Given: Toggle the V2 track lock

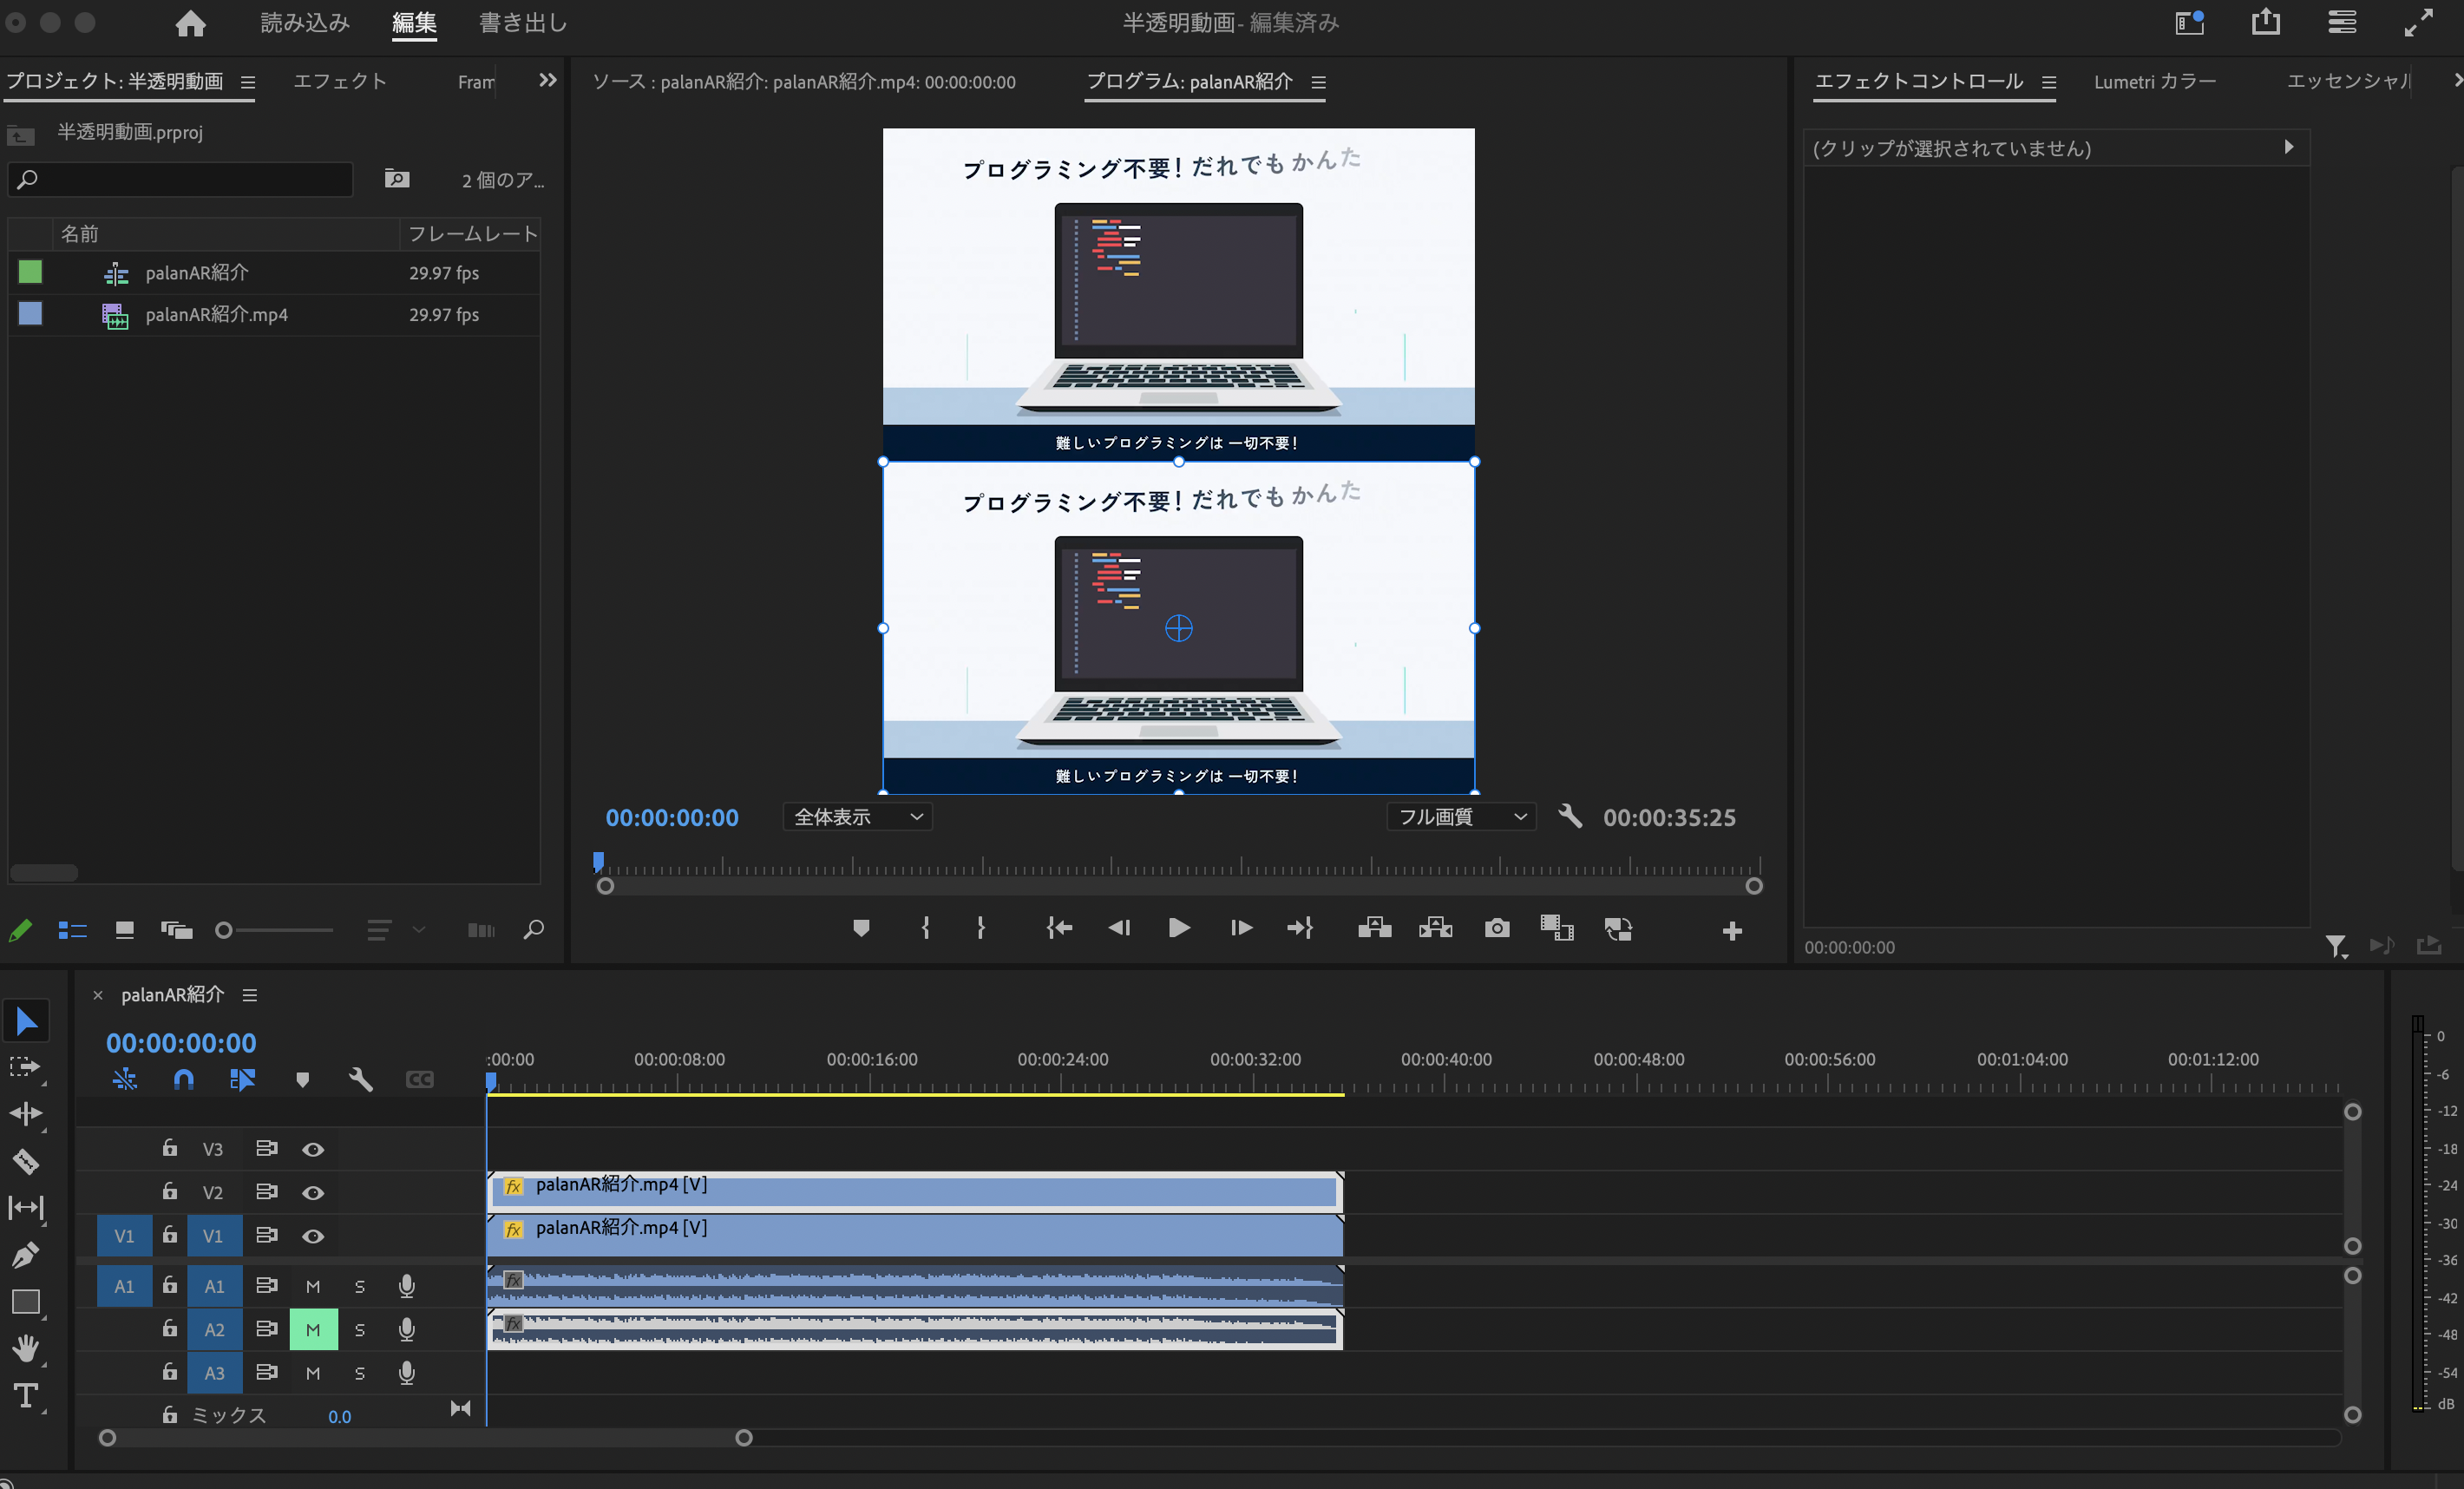Looking at the screenshot, I should pyautogui.click(x=170, y=1192).
